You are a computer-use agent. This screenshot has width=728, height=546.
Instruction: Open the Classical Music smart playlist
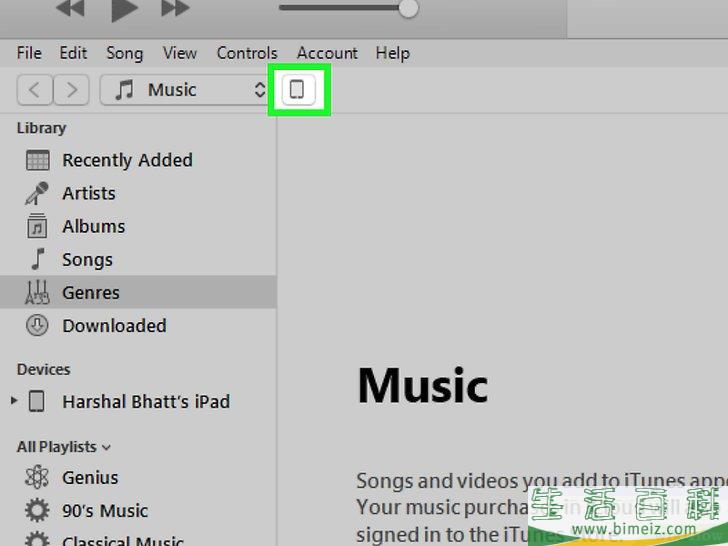point(123,541)
